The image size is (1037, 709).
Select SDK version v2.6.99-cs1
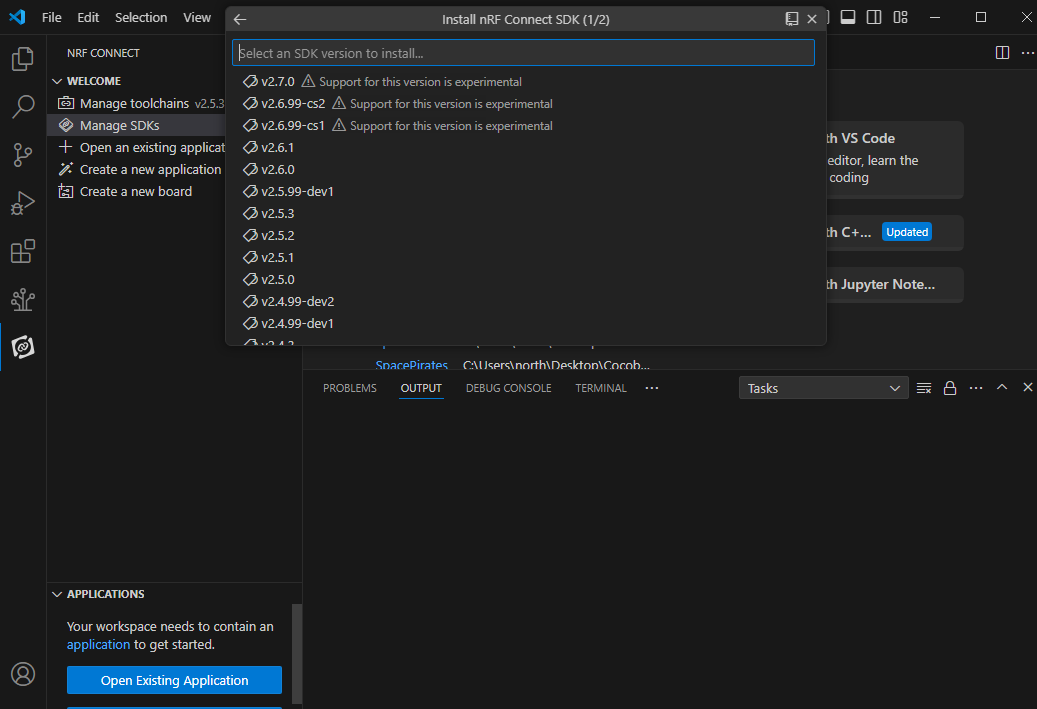(526, 126)
